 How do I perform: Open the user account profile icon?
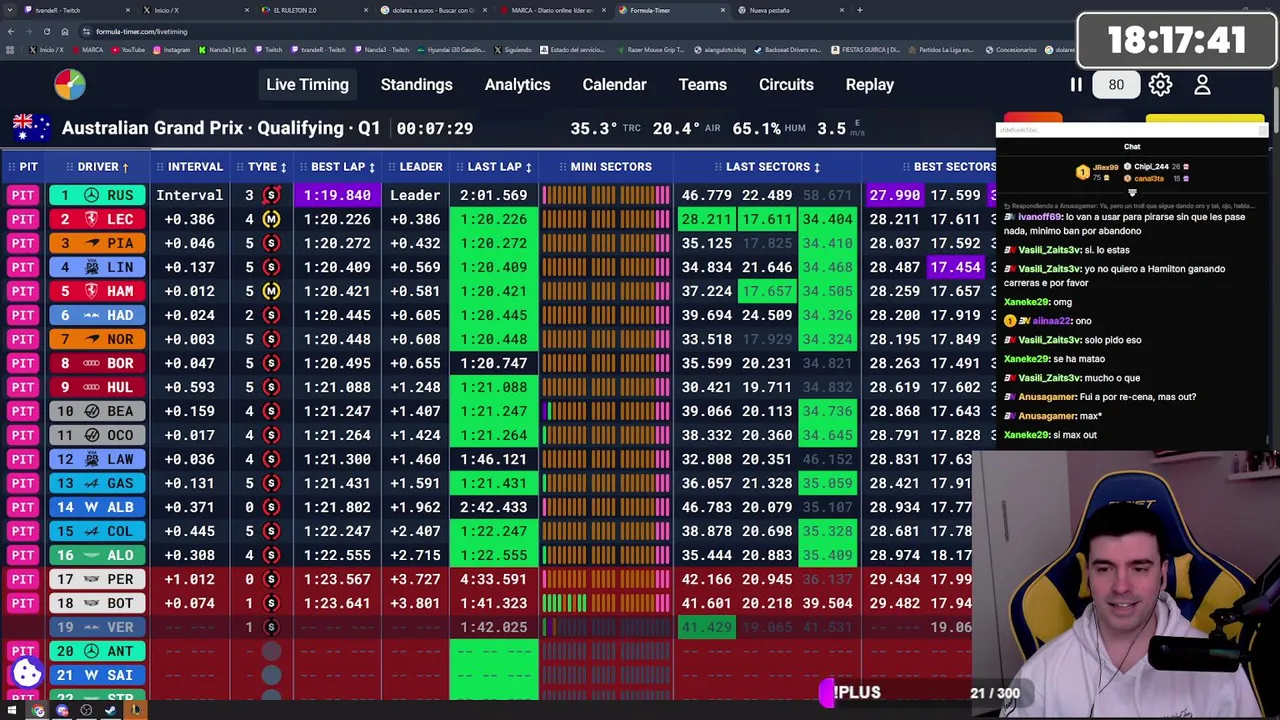point(1202,85)
